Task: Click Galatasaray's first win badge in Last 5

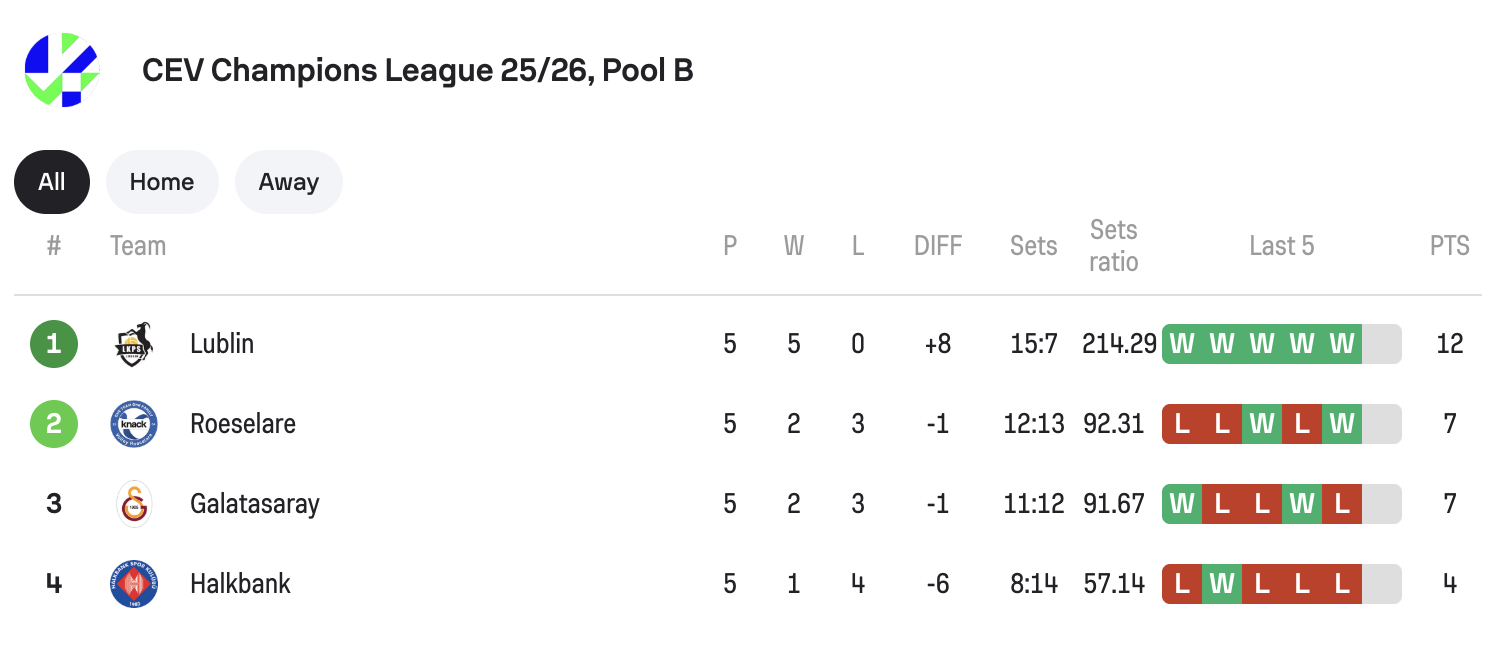Action: click(x=1182, y=504)
